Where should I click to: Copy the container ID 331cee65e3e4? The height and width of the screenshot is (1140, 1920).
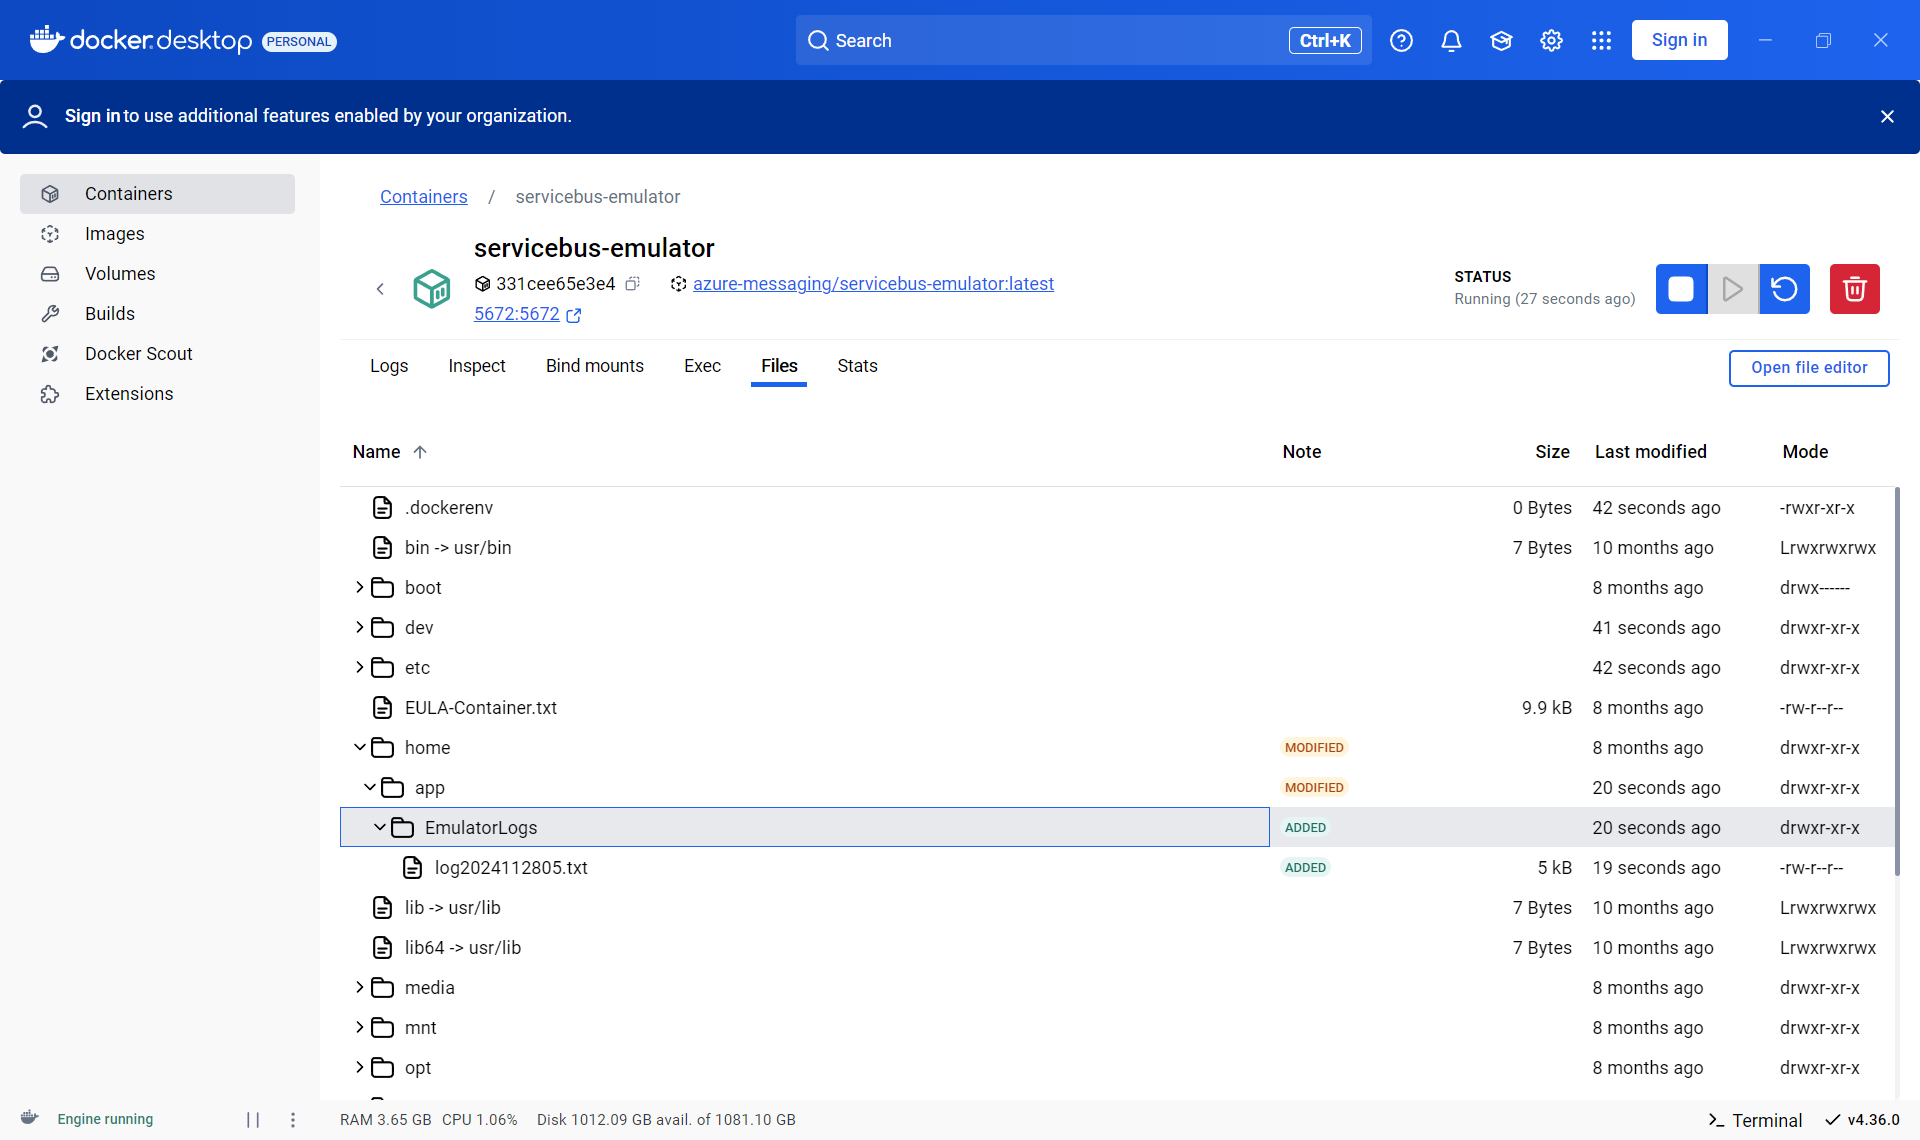pos(632,284)
